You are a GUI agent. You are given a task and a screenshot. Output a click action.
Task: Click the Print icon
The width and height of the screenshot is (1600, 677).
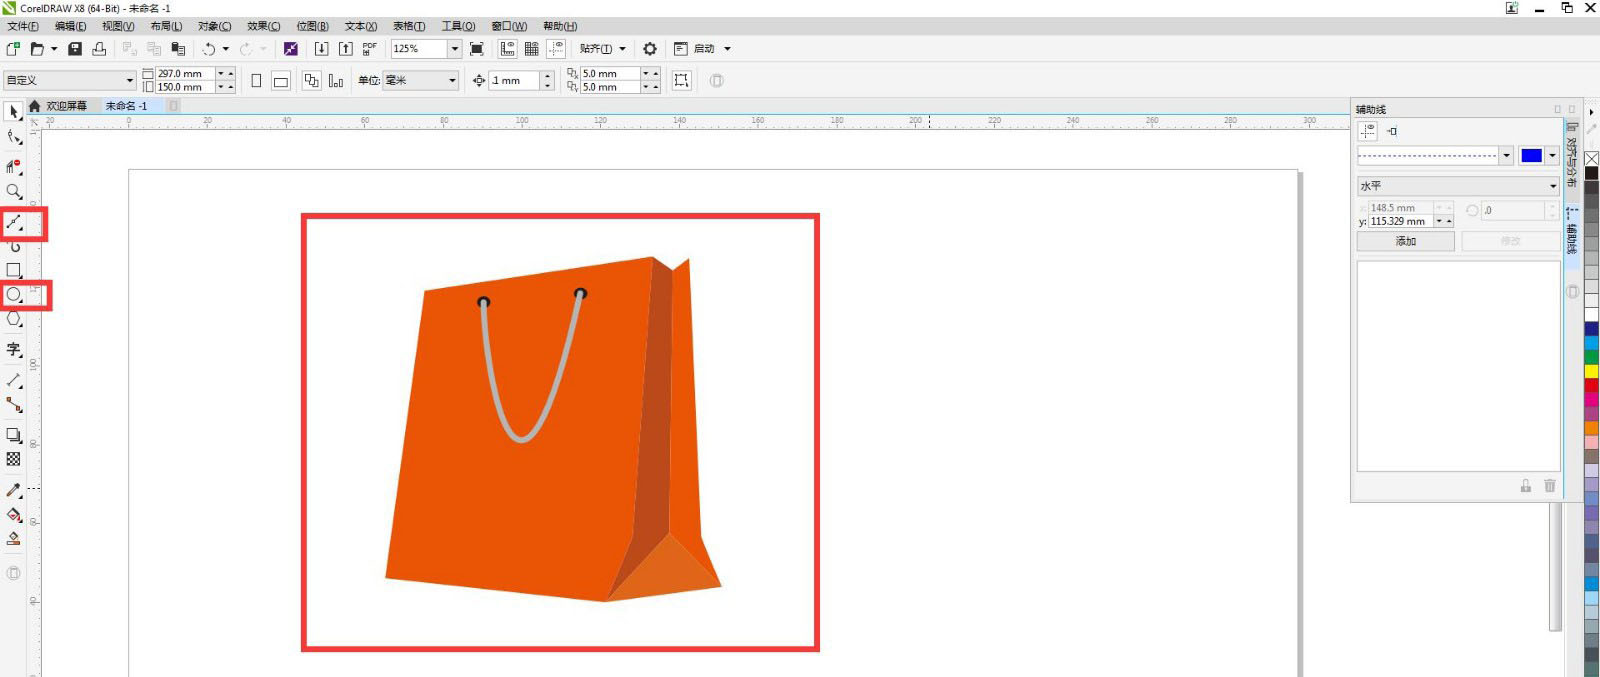tap(99, 48)
